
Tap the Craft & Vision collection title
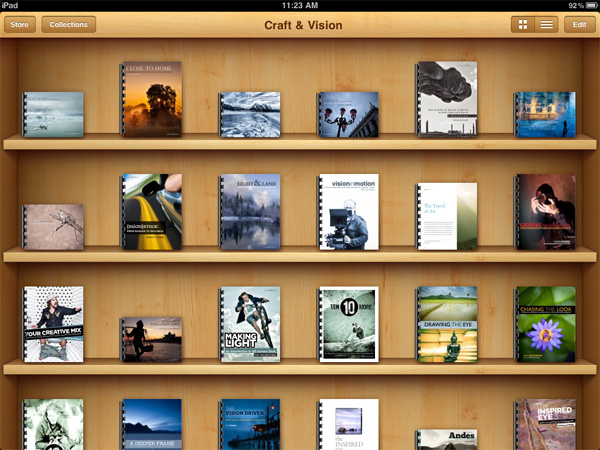pos(303,25)
